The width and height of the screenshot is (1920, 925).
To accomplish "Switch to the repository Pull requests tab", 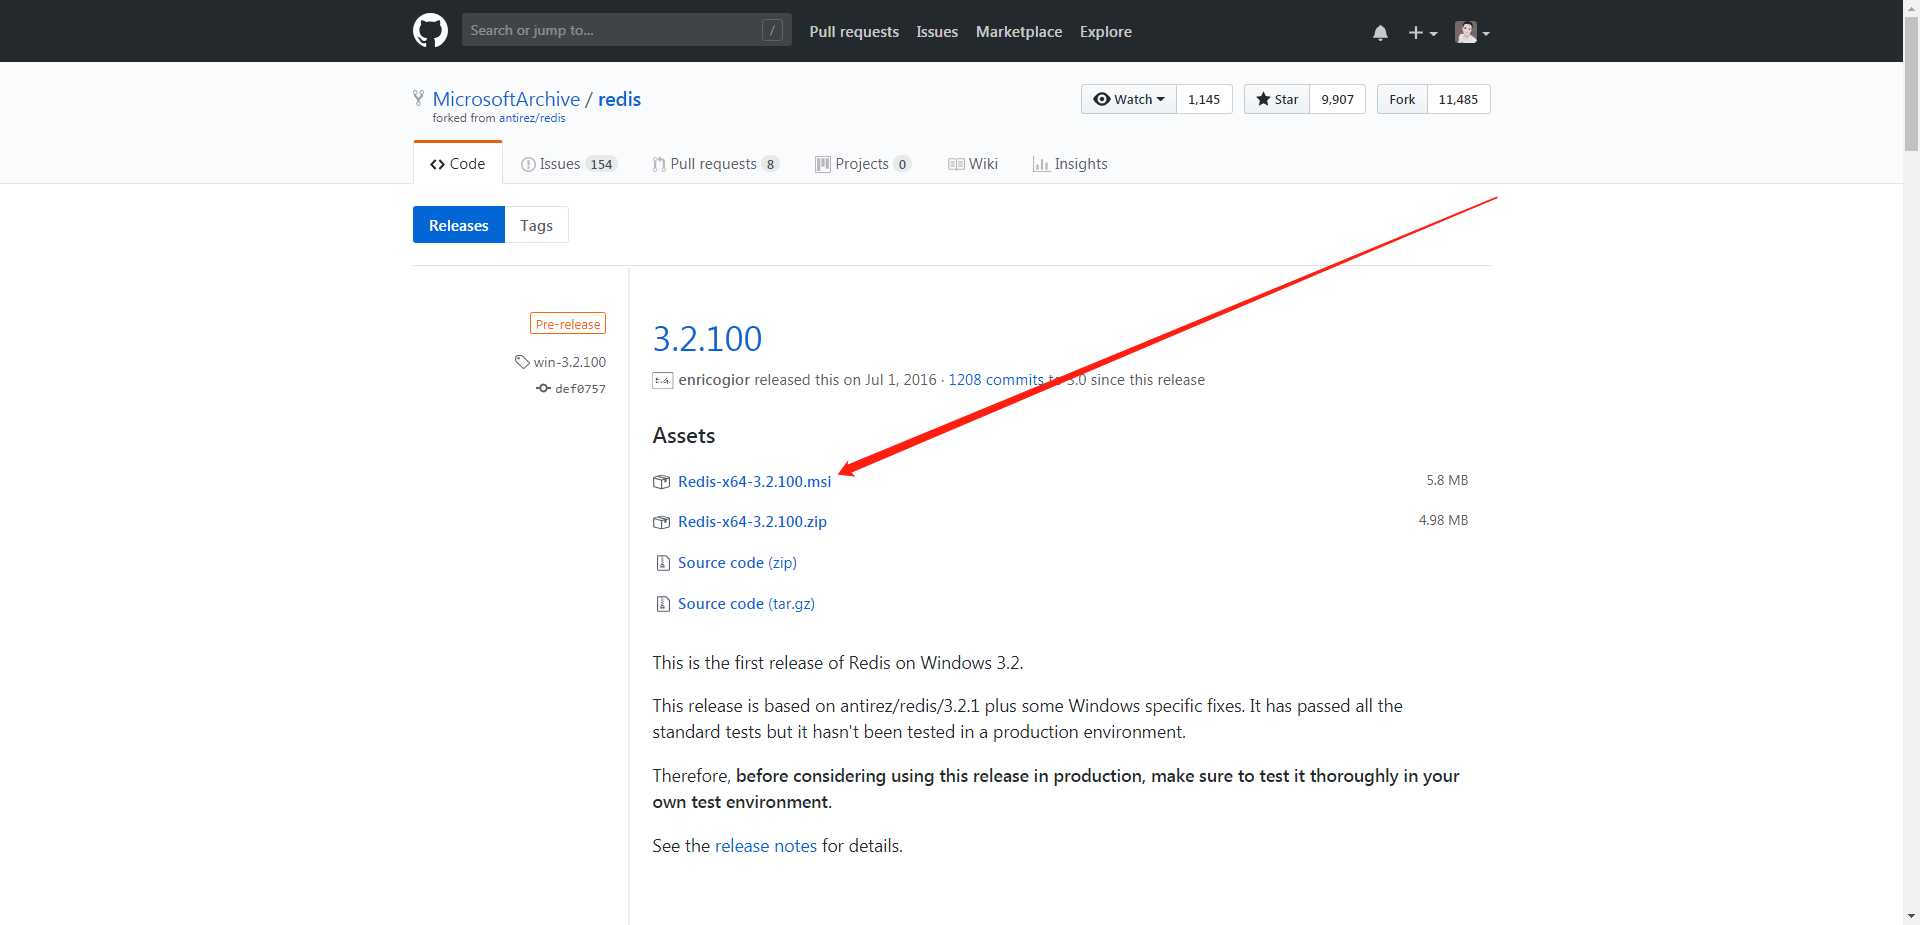I will point(715,164).
